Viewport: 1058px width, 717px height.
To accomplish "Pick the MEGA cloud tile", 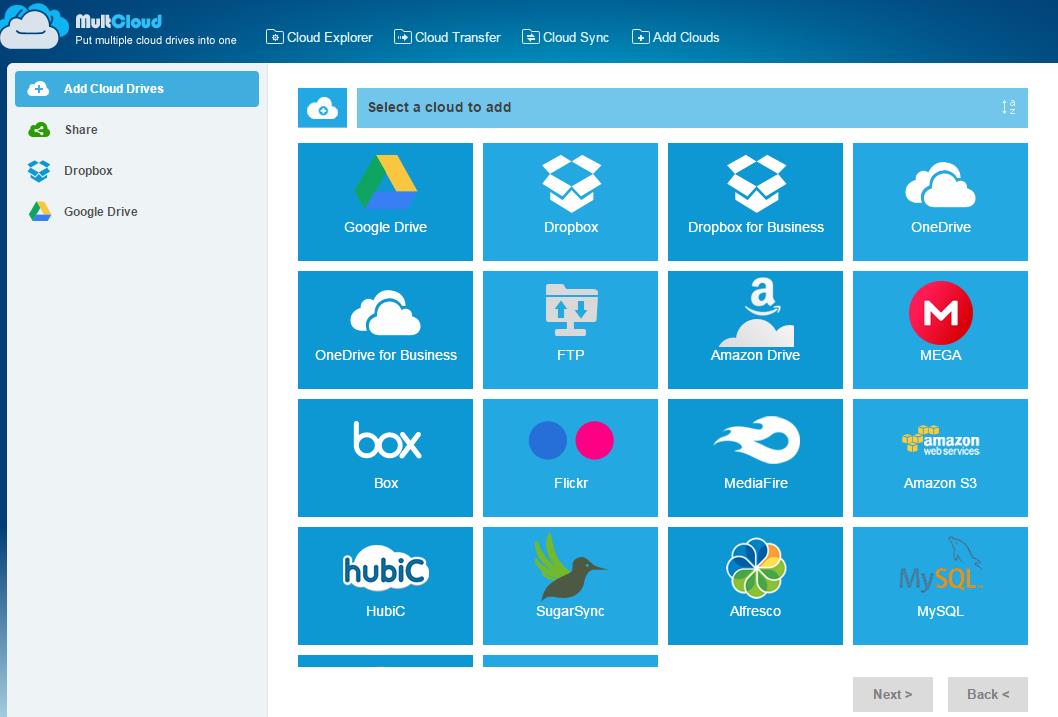I will coord(940,330).
